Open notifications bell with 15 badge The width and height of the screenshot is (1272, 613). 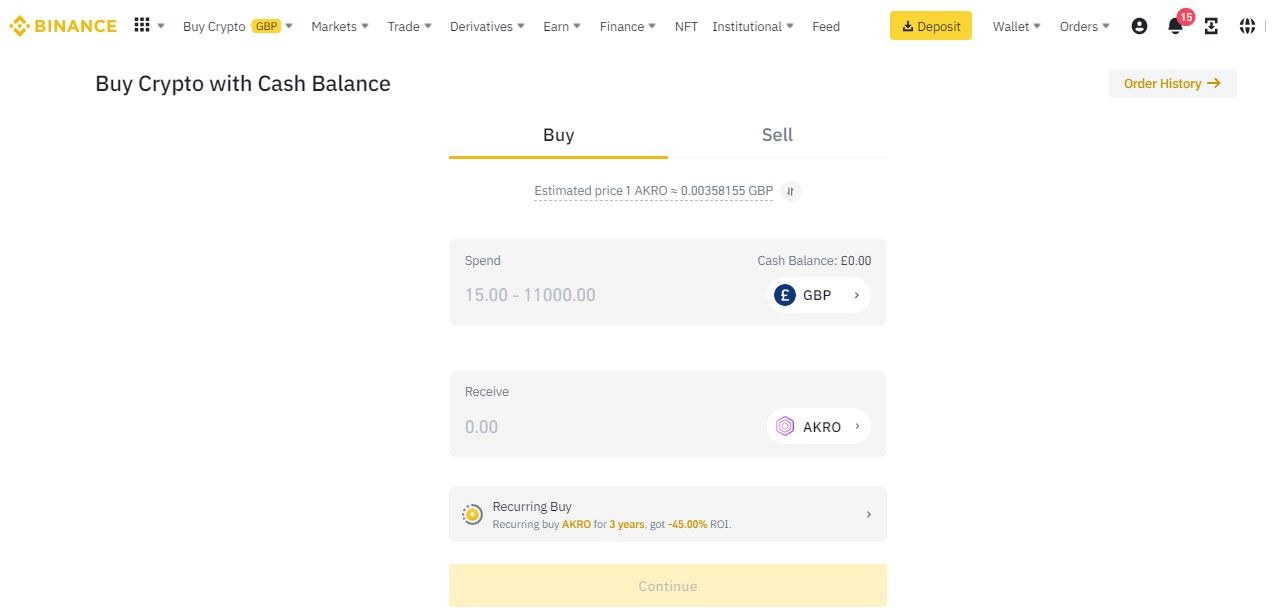tap(1177, 25)
